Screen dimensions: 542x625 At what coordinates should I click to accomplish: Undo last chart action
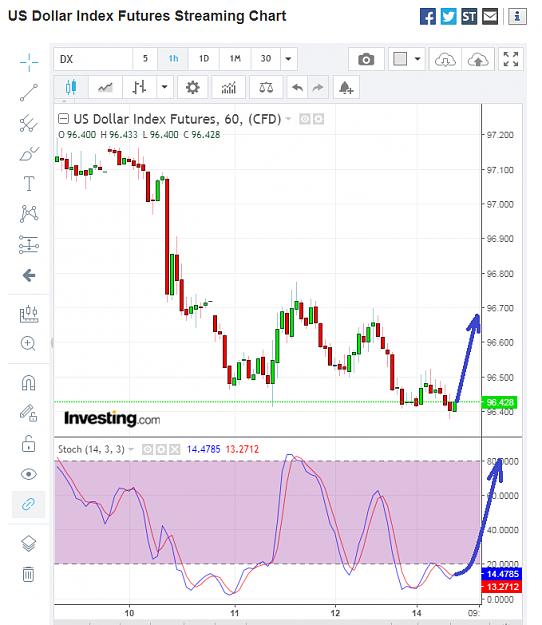coord(297,87)
